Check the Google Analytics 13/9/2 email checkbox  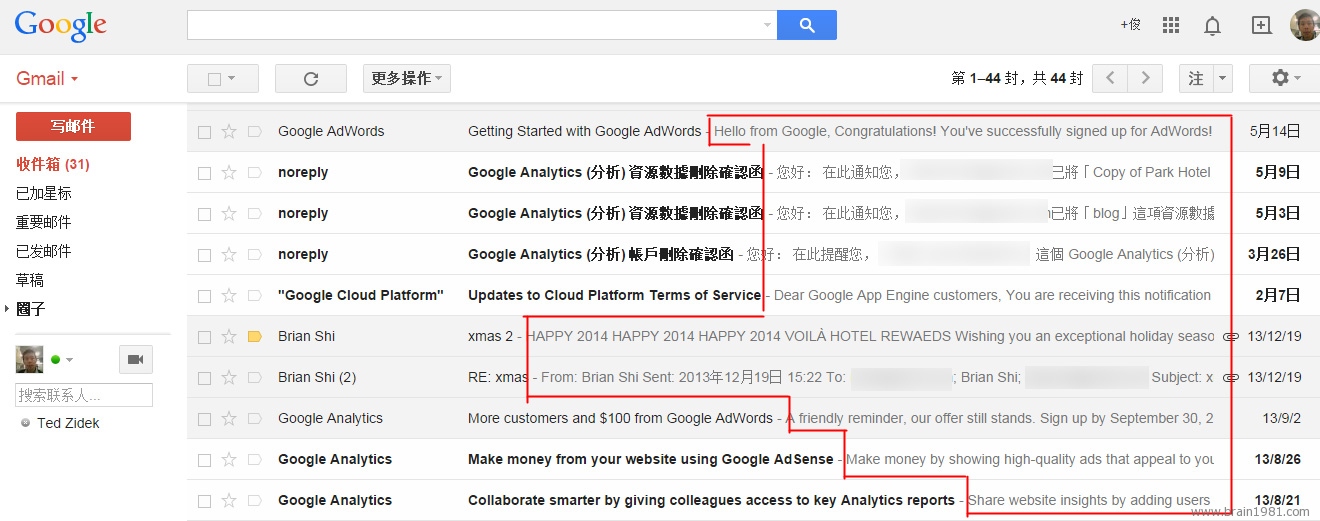[x=204, y=418]
